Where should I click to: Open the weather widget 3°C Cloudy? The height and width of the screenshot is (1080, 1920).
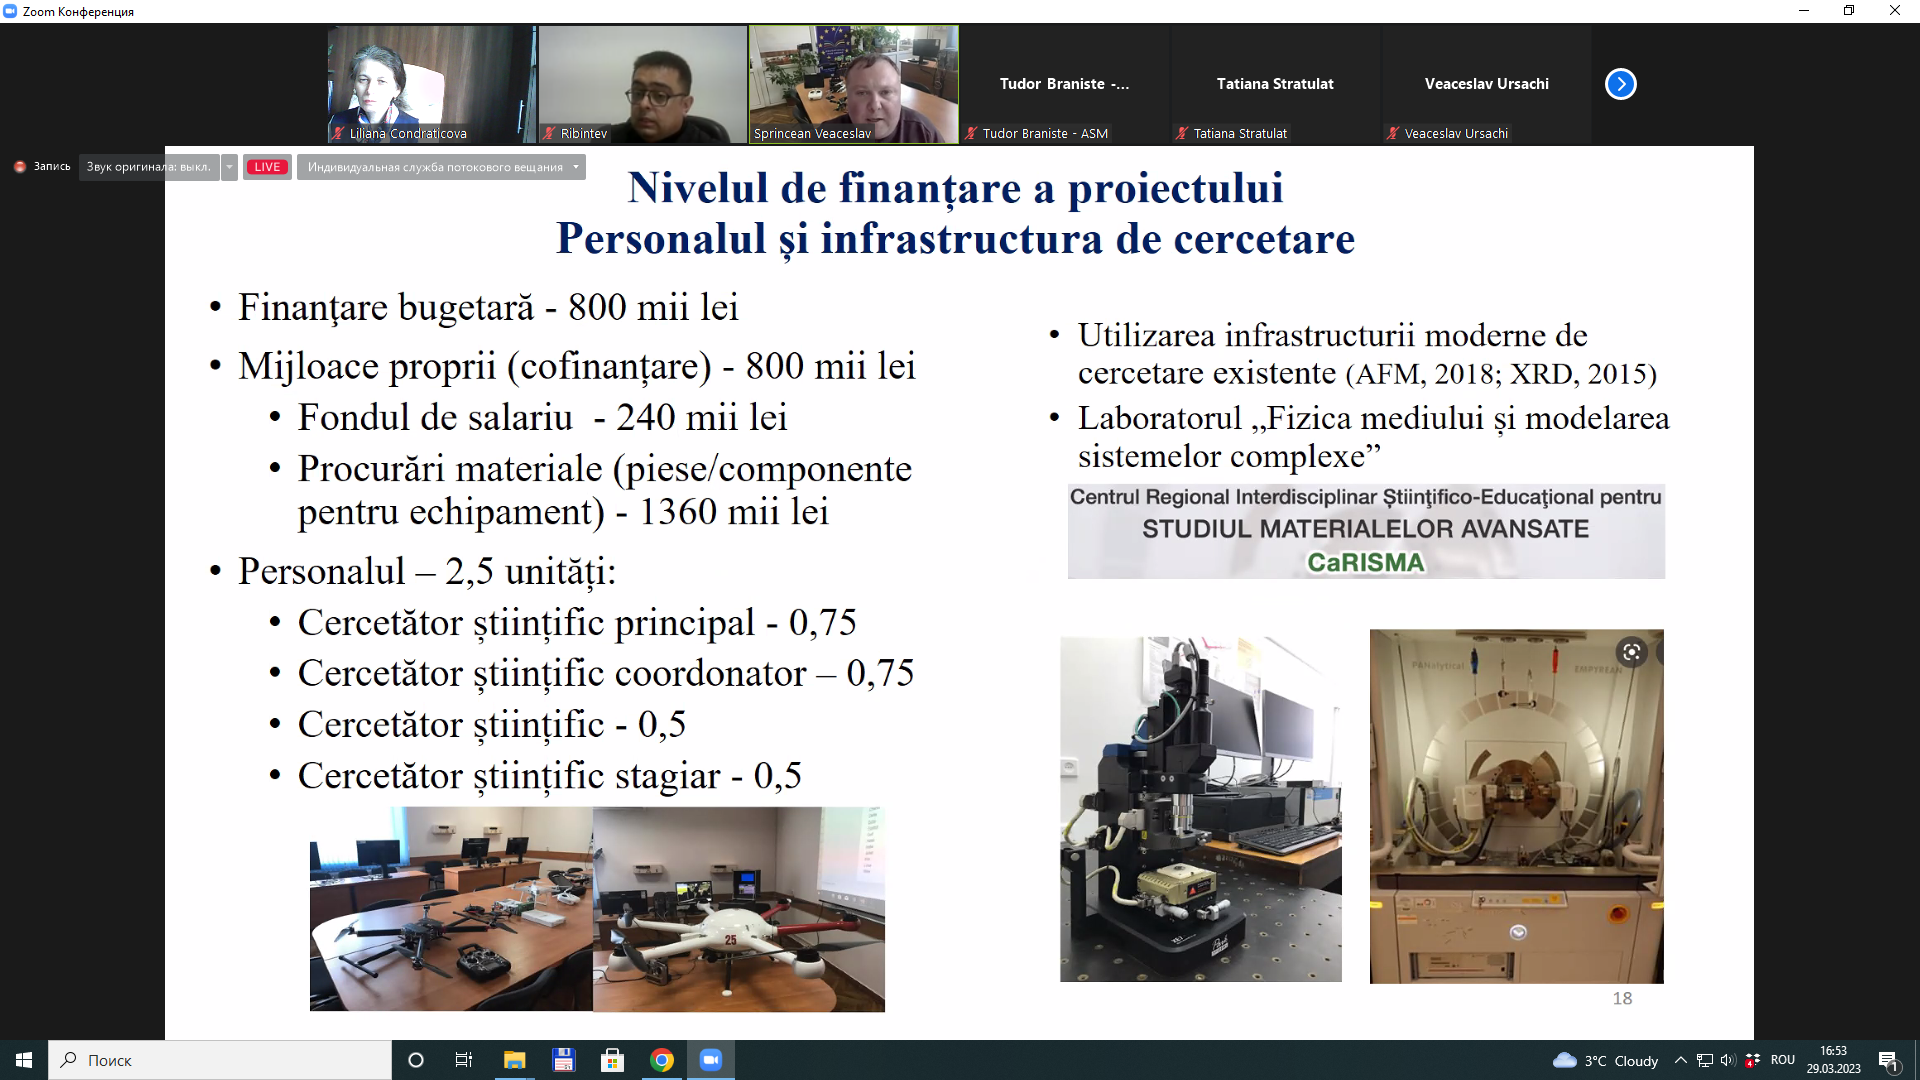pos(1606,1060)
